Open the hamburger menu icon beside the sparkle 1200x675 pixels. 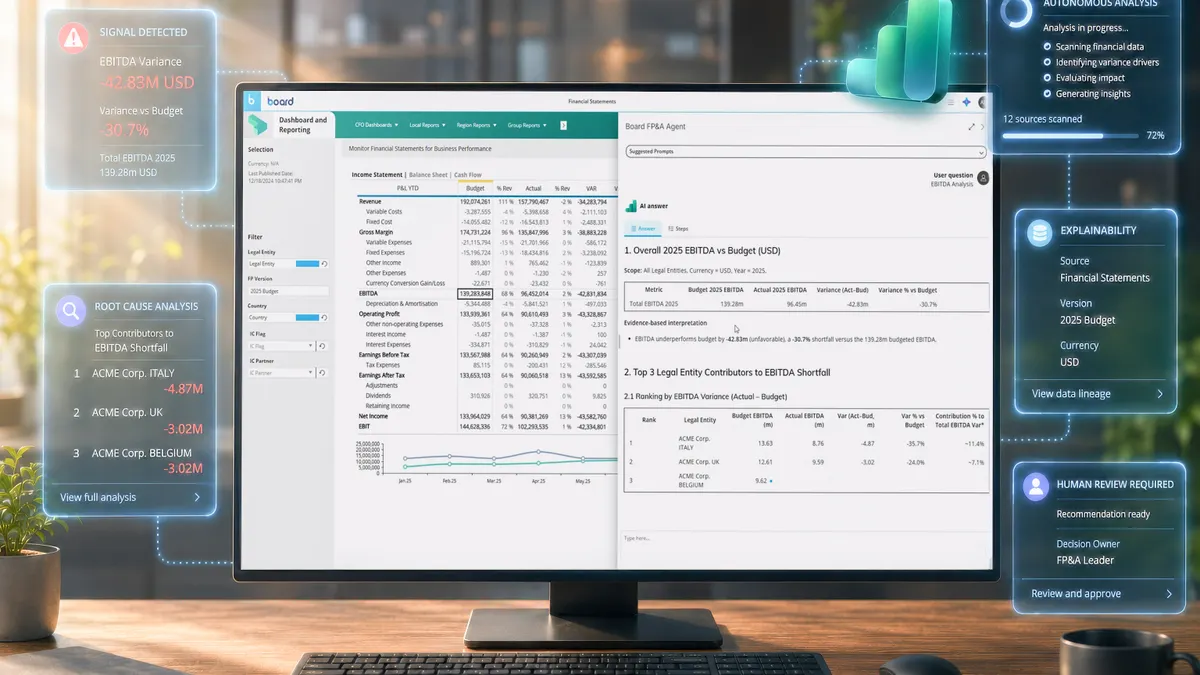(x=950, y=102)
